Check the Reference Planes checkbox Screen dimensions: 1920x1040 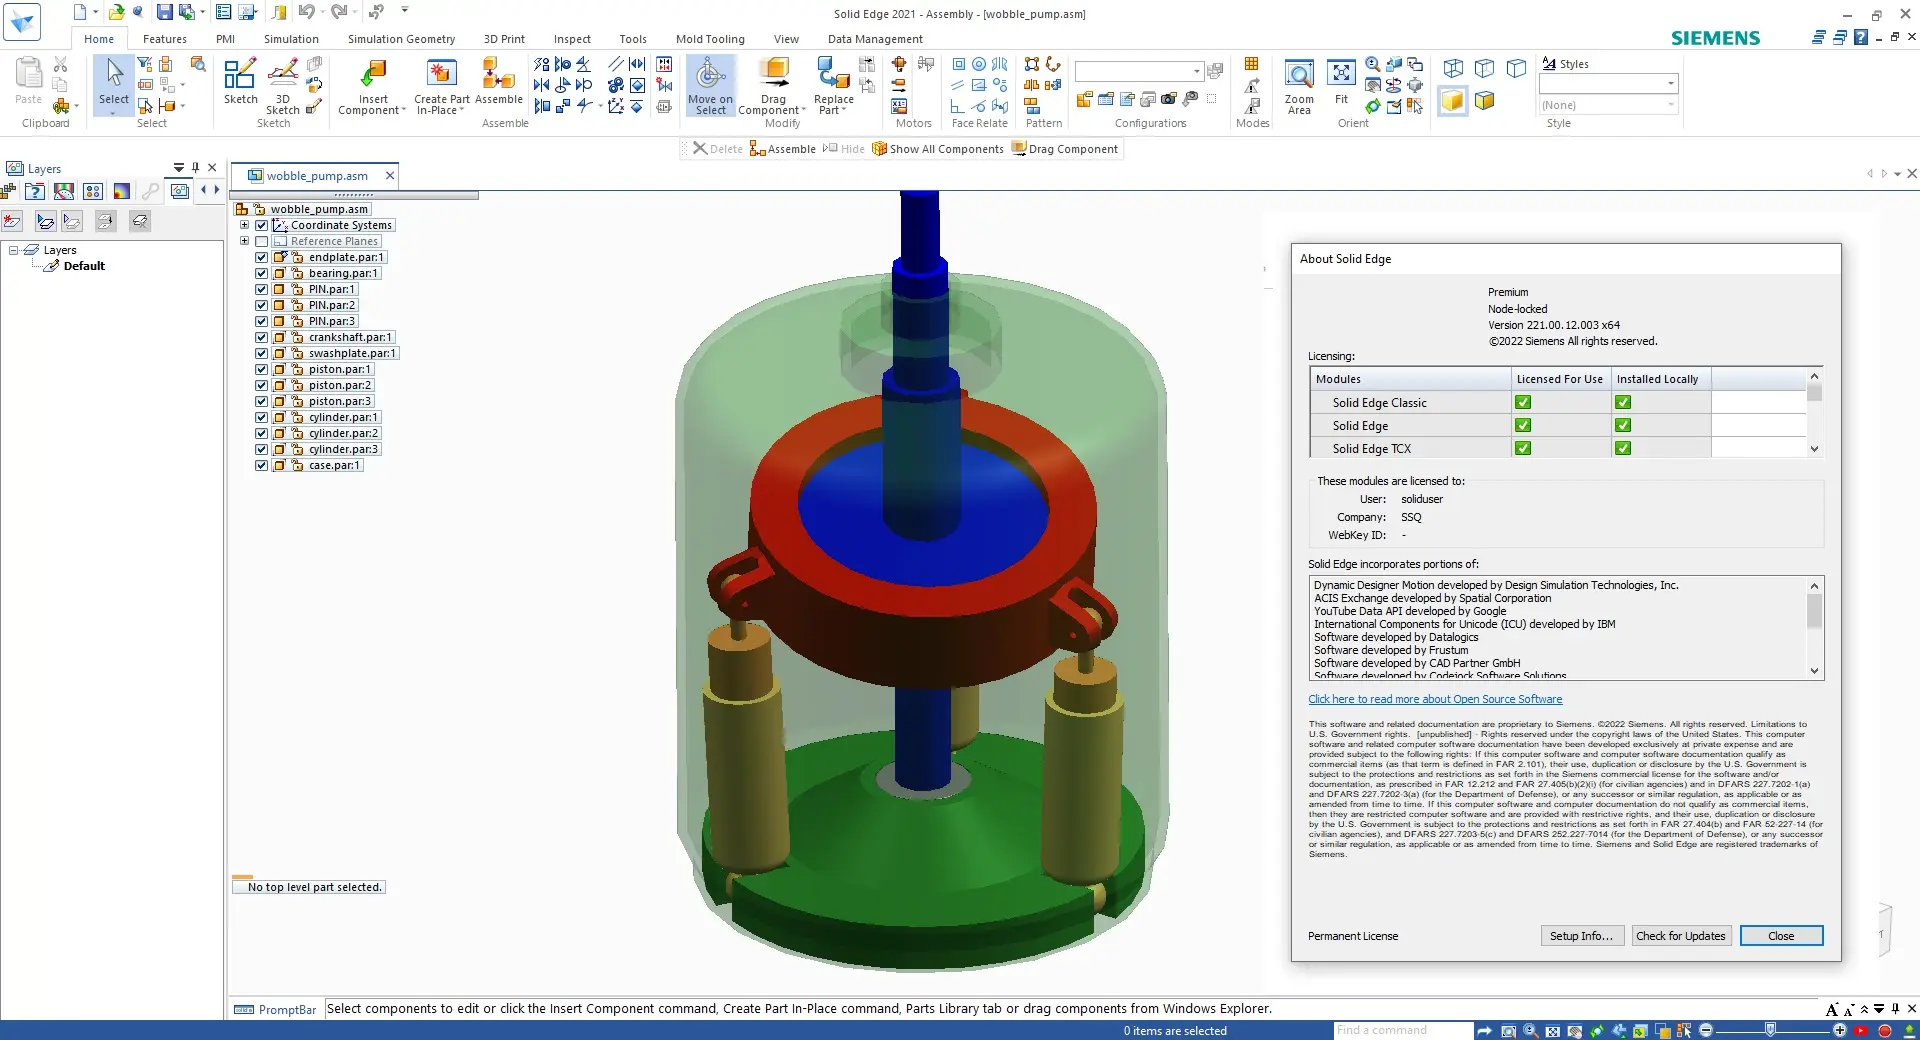click(x=261, y=241)
